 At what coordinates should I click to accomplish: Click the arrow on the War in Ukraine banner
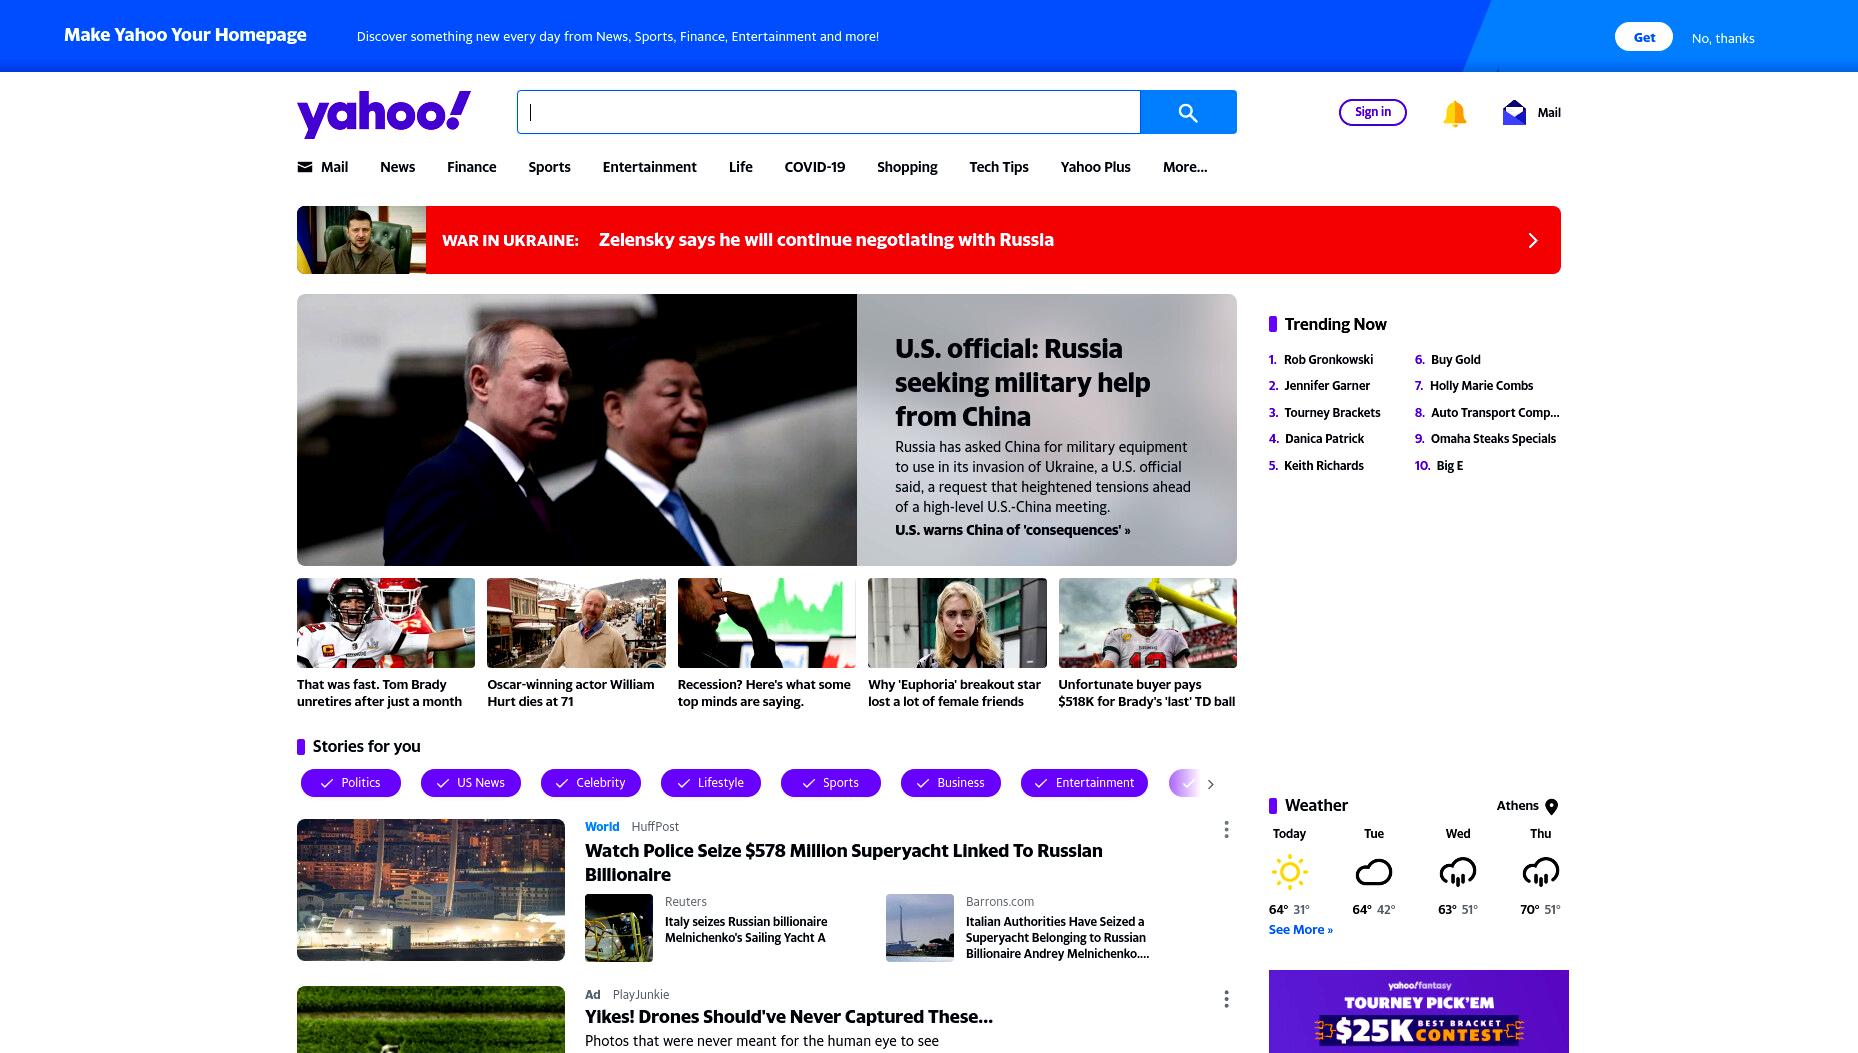click(x=1533, y=240)
